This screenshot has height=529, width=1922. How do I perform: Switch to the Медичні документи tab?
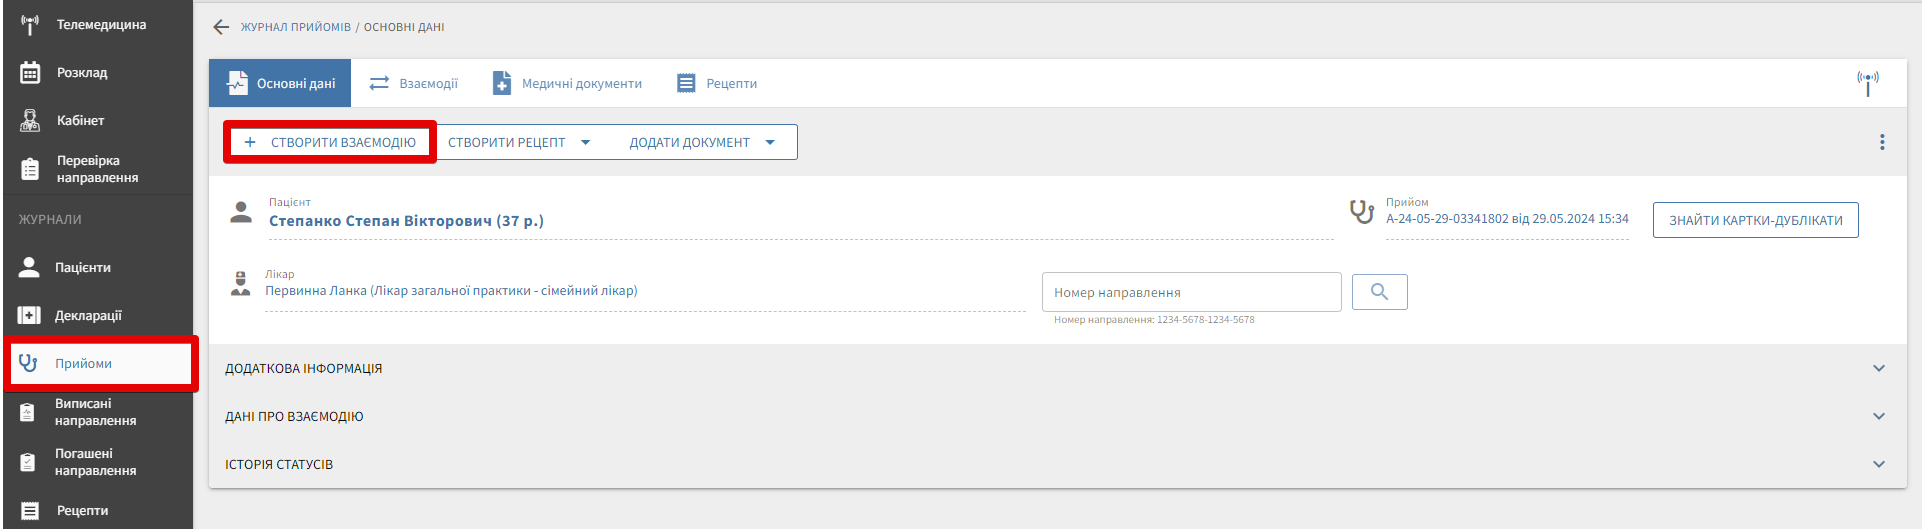567,84
